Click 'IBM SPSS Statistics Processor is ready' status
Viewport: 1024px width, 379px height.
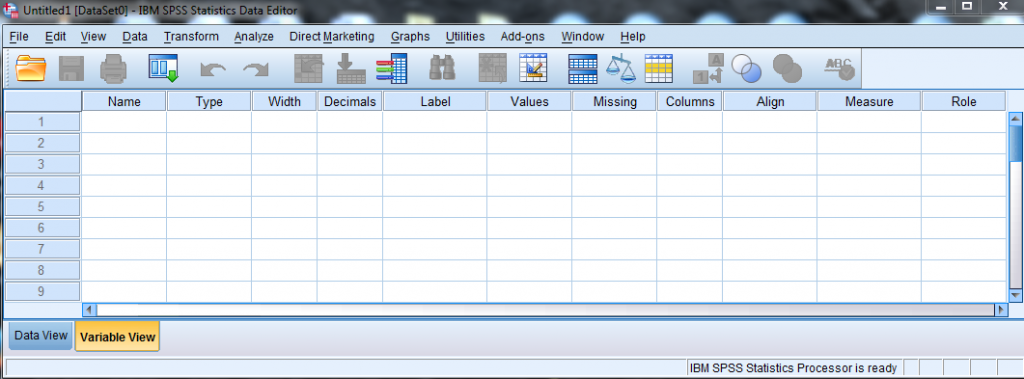click(x=793, y=368)
